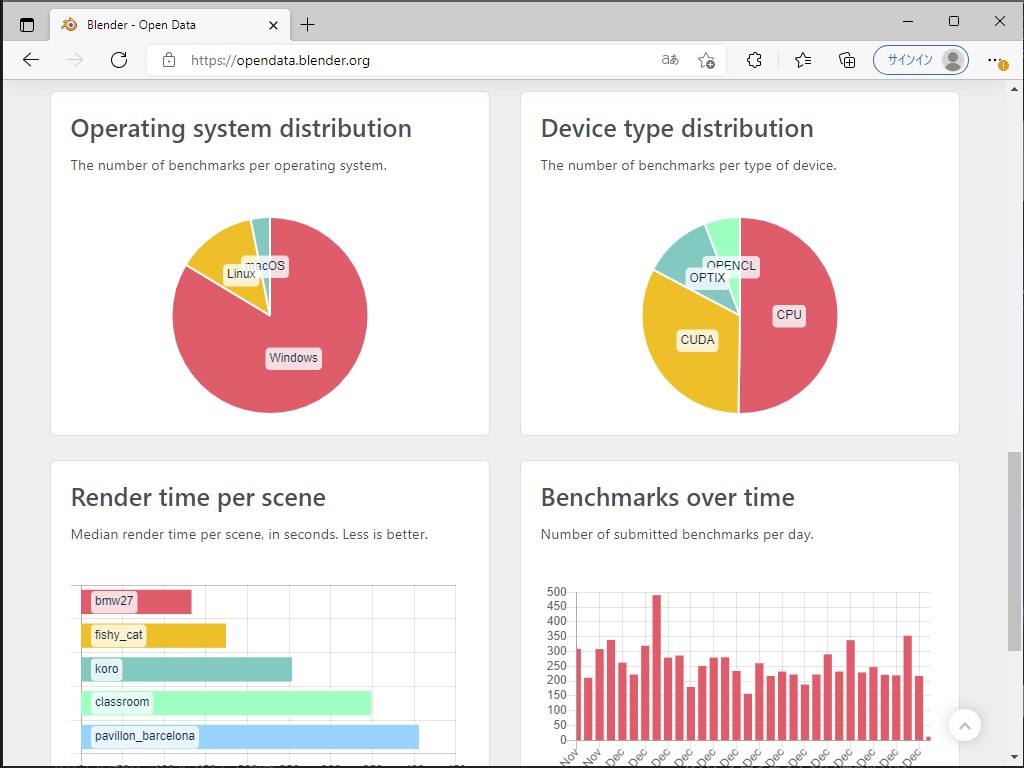Select the Windows pie slice label
The image size is (1024, 768).
pyautogui.click(x=293, y=358)
